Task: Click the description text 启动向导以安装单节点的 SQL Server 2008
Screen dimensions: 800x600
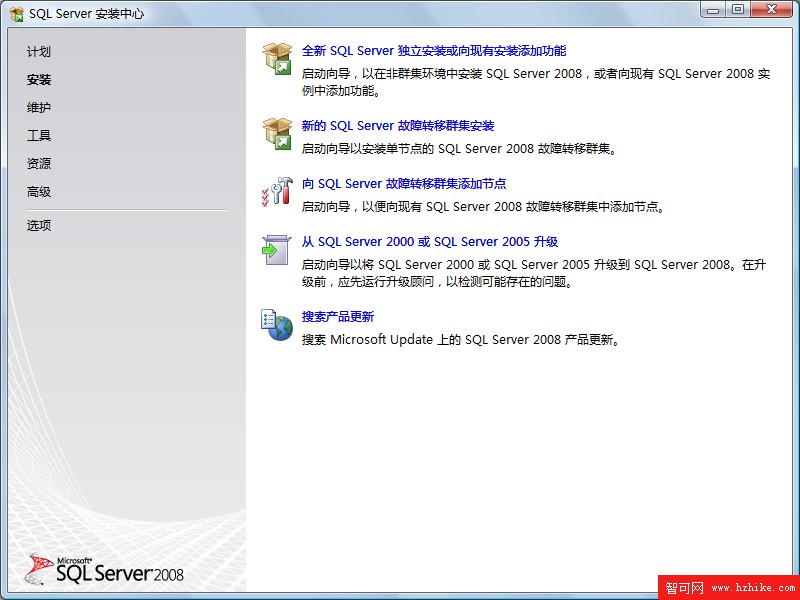Action: [x=460, y=149]
